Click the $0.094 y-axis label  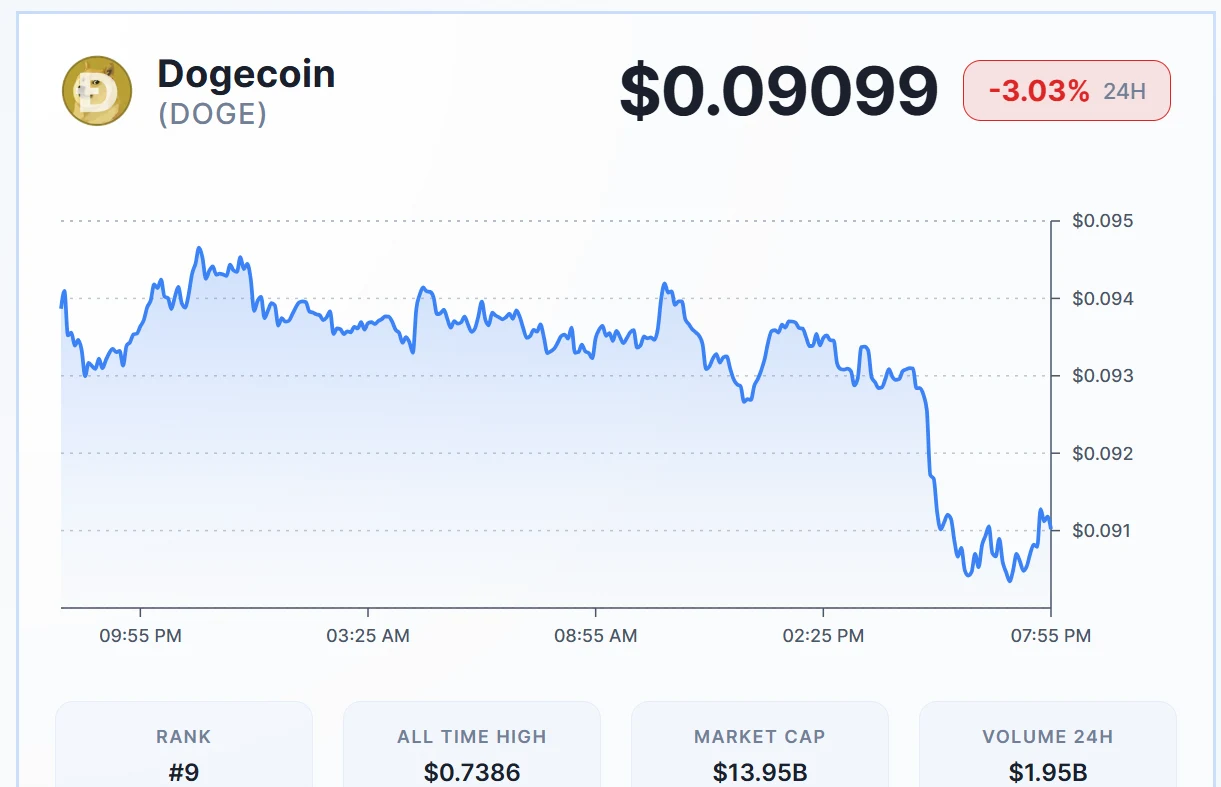click(x=1102, y=299)
